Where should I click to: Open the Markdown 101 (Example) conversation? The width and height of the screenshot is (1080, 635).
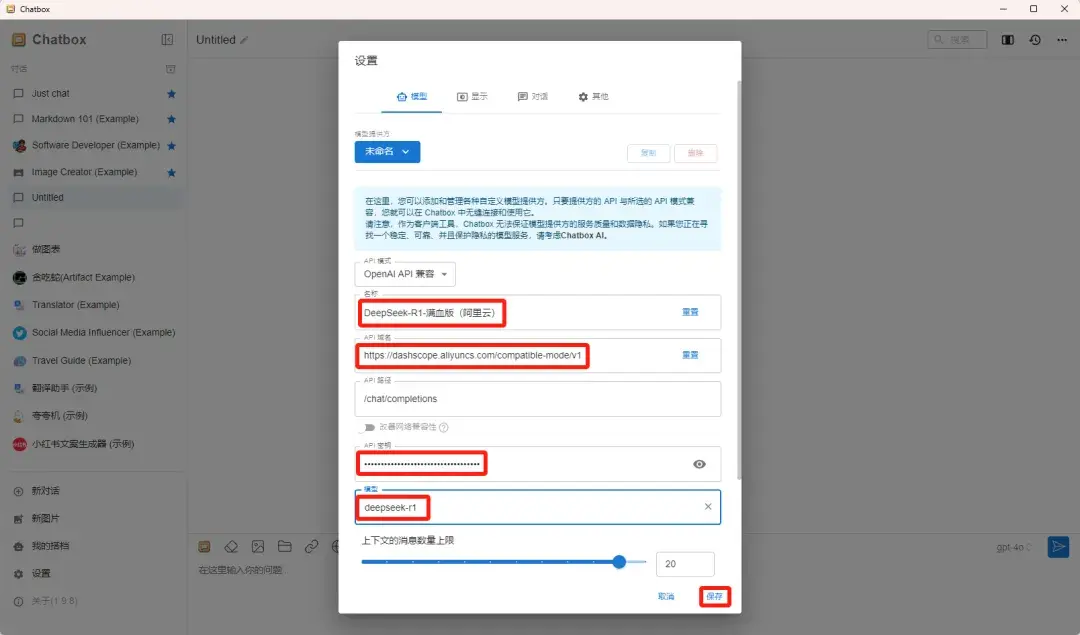tap(93, 119)
